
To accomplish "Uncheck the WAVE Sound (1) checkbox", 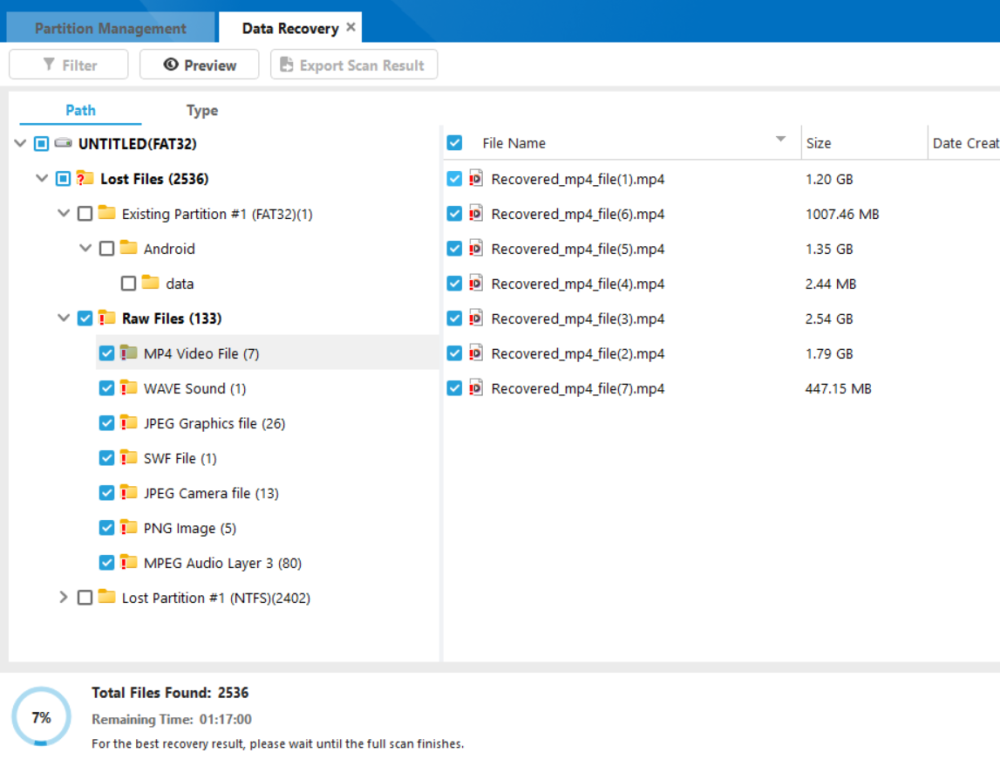I will click(107, 389).
